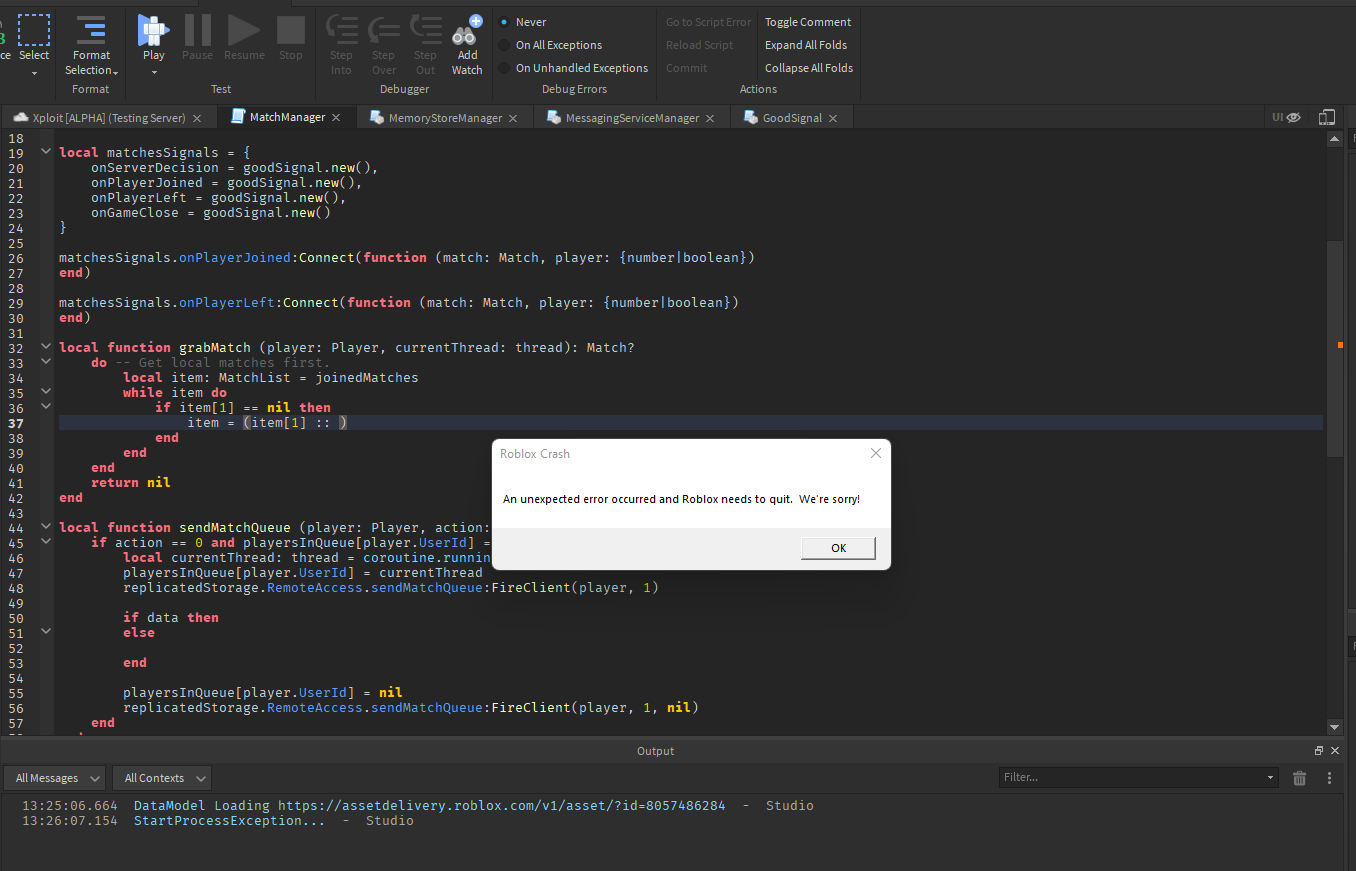
Task: Click the orange marker on the scrollbar
Action: point(1339,343)
